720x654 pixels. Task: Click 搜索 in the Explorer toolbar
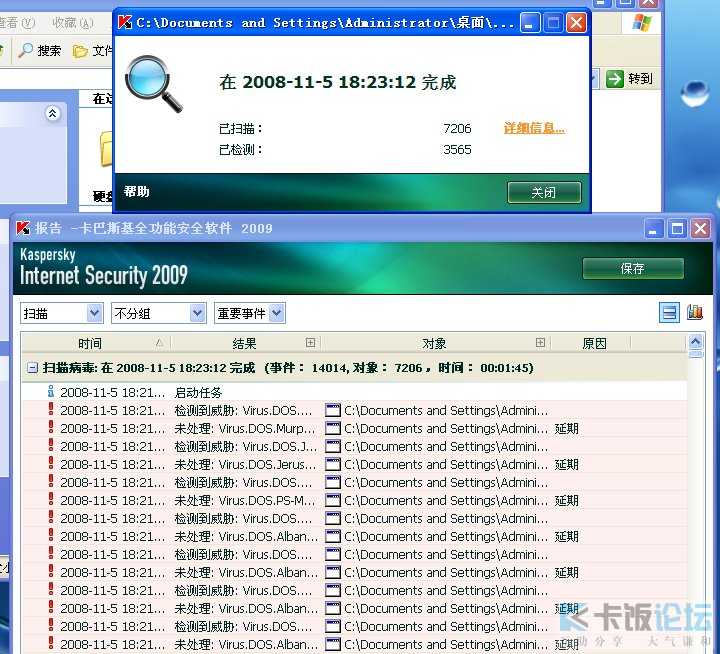[x=39, y=51]
